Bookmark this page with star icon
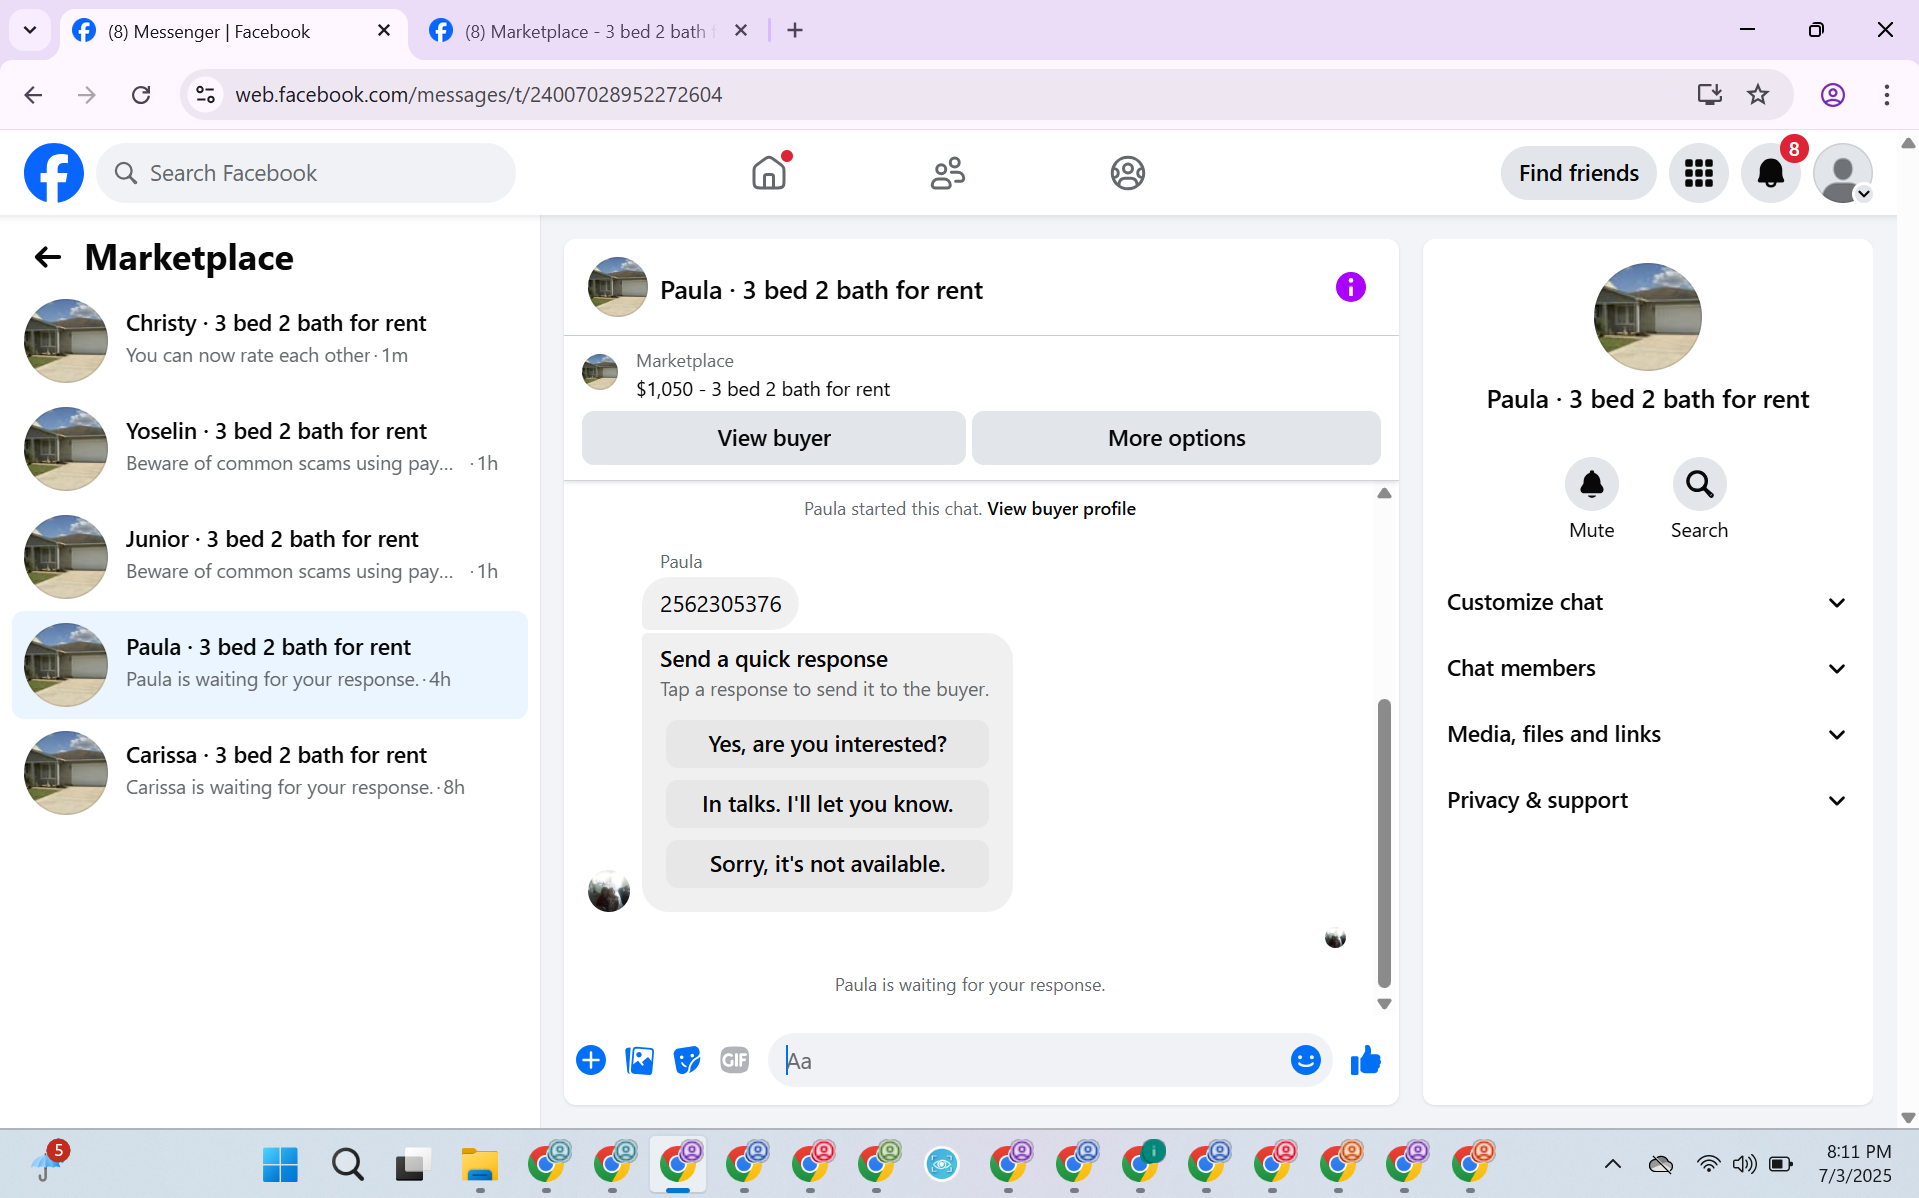 (1758, 94)
